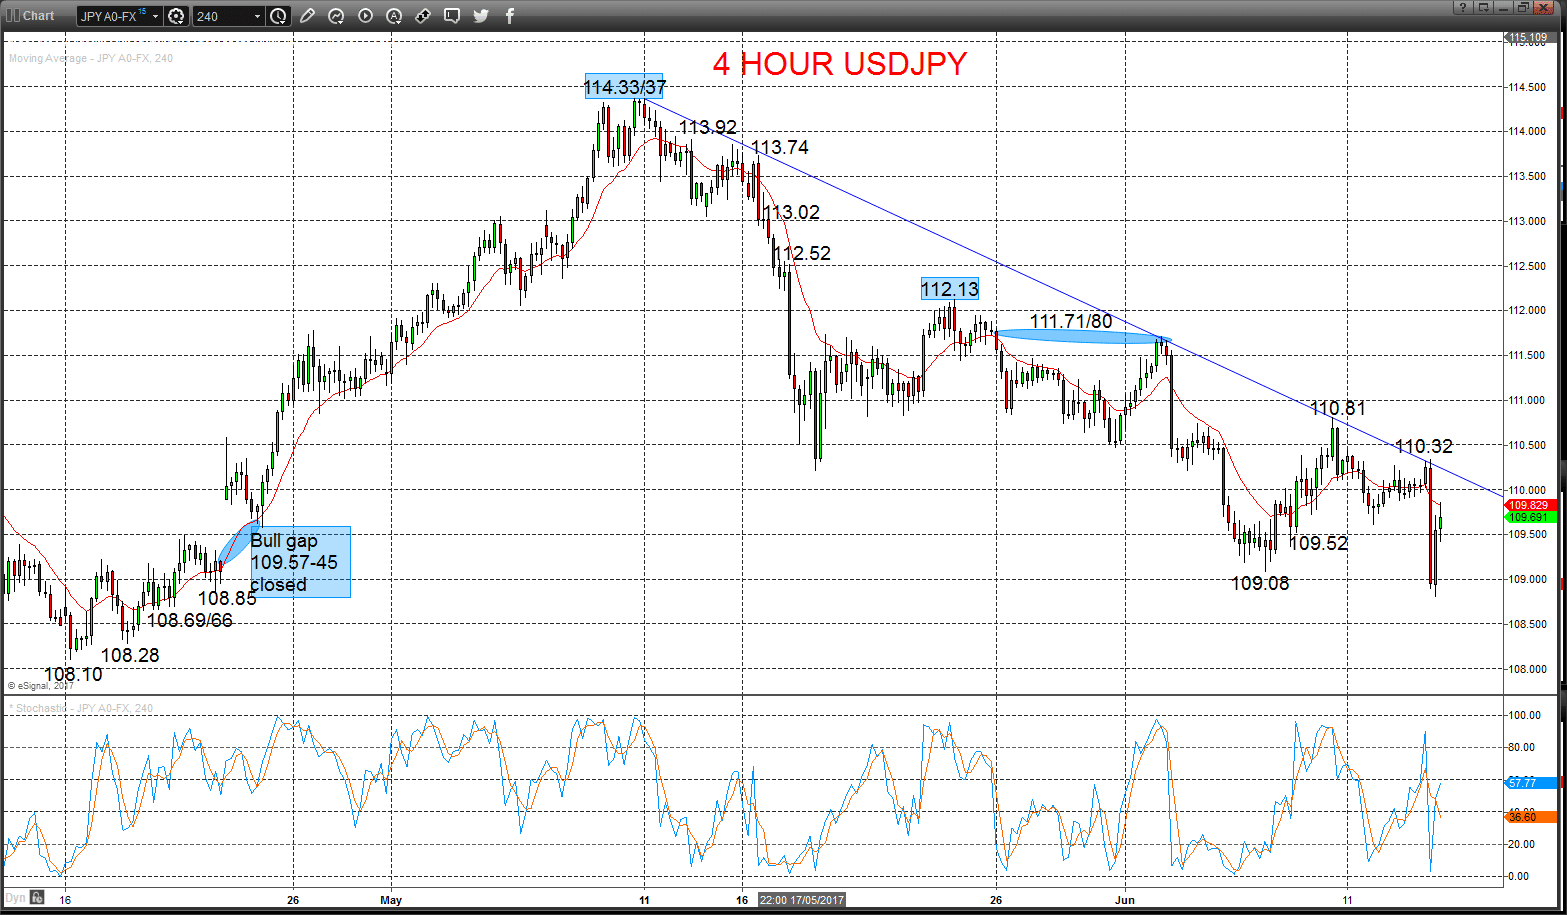Open the help question-mark button
This screenshot has height=915, width=1567.
[1462, 8]
